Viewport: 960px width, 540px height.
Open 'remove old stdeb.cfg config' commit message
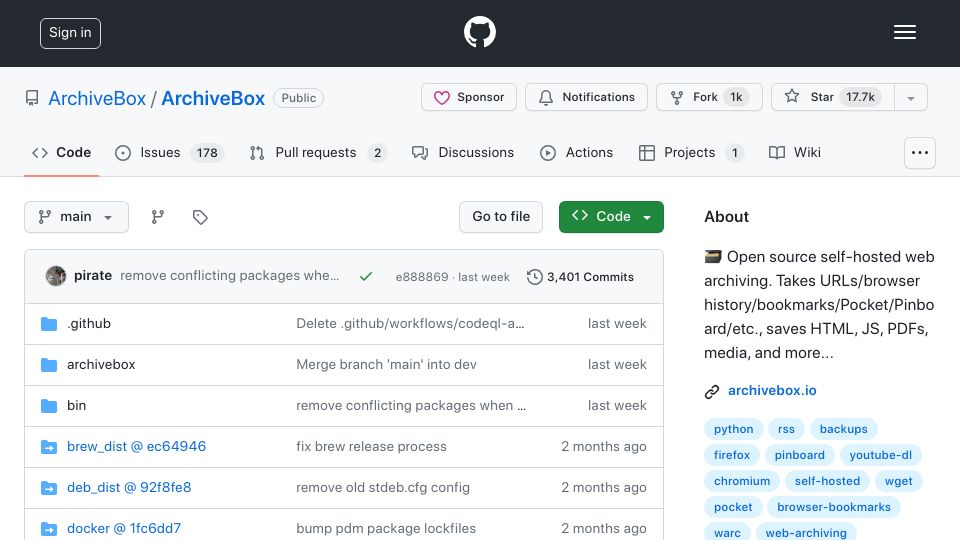click(x=383, y=487)
